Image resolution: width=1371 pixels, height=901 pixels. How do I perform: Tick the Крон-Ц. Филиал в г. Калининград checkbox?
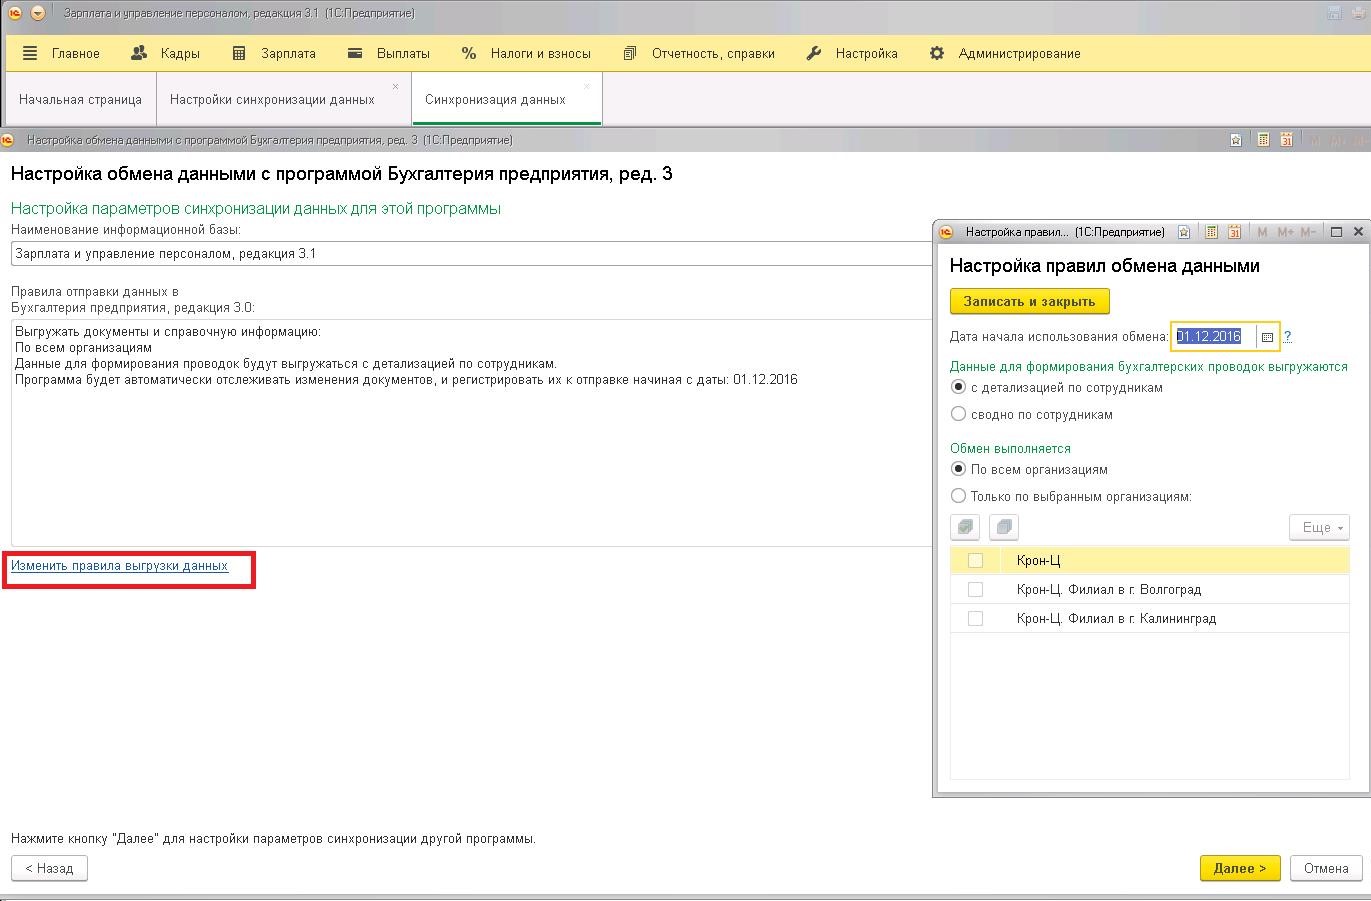(975, 619)
